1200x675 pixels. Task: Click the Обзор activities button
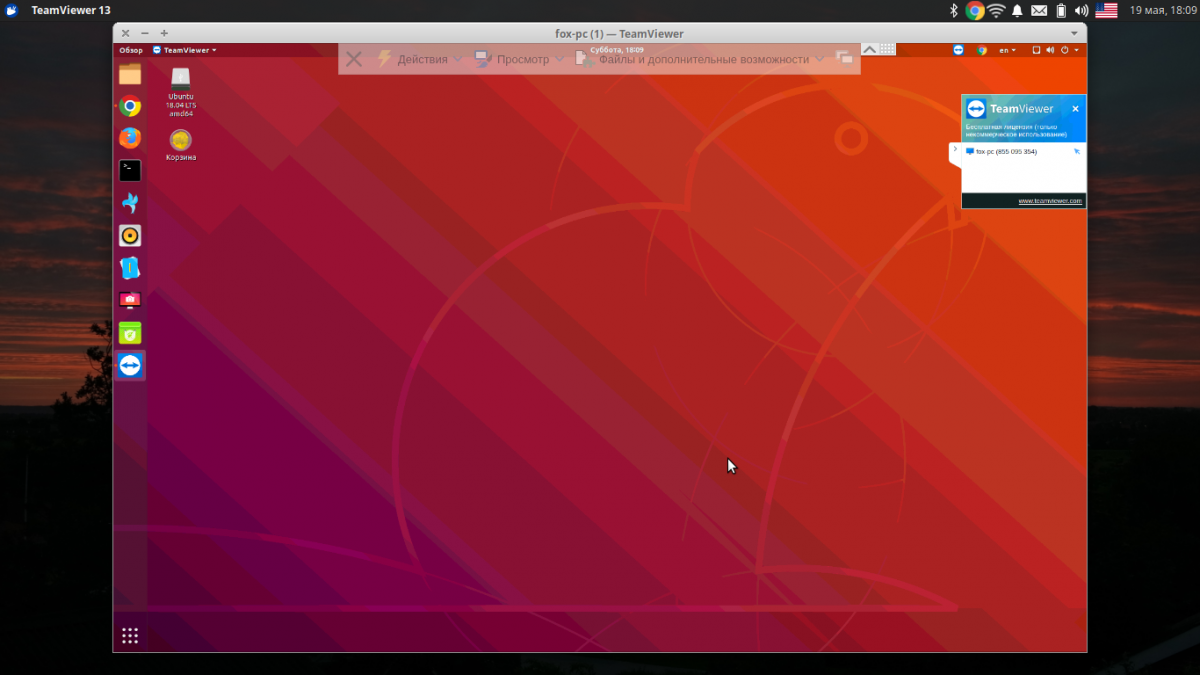click(x=131, y=50)
